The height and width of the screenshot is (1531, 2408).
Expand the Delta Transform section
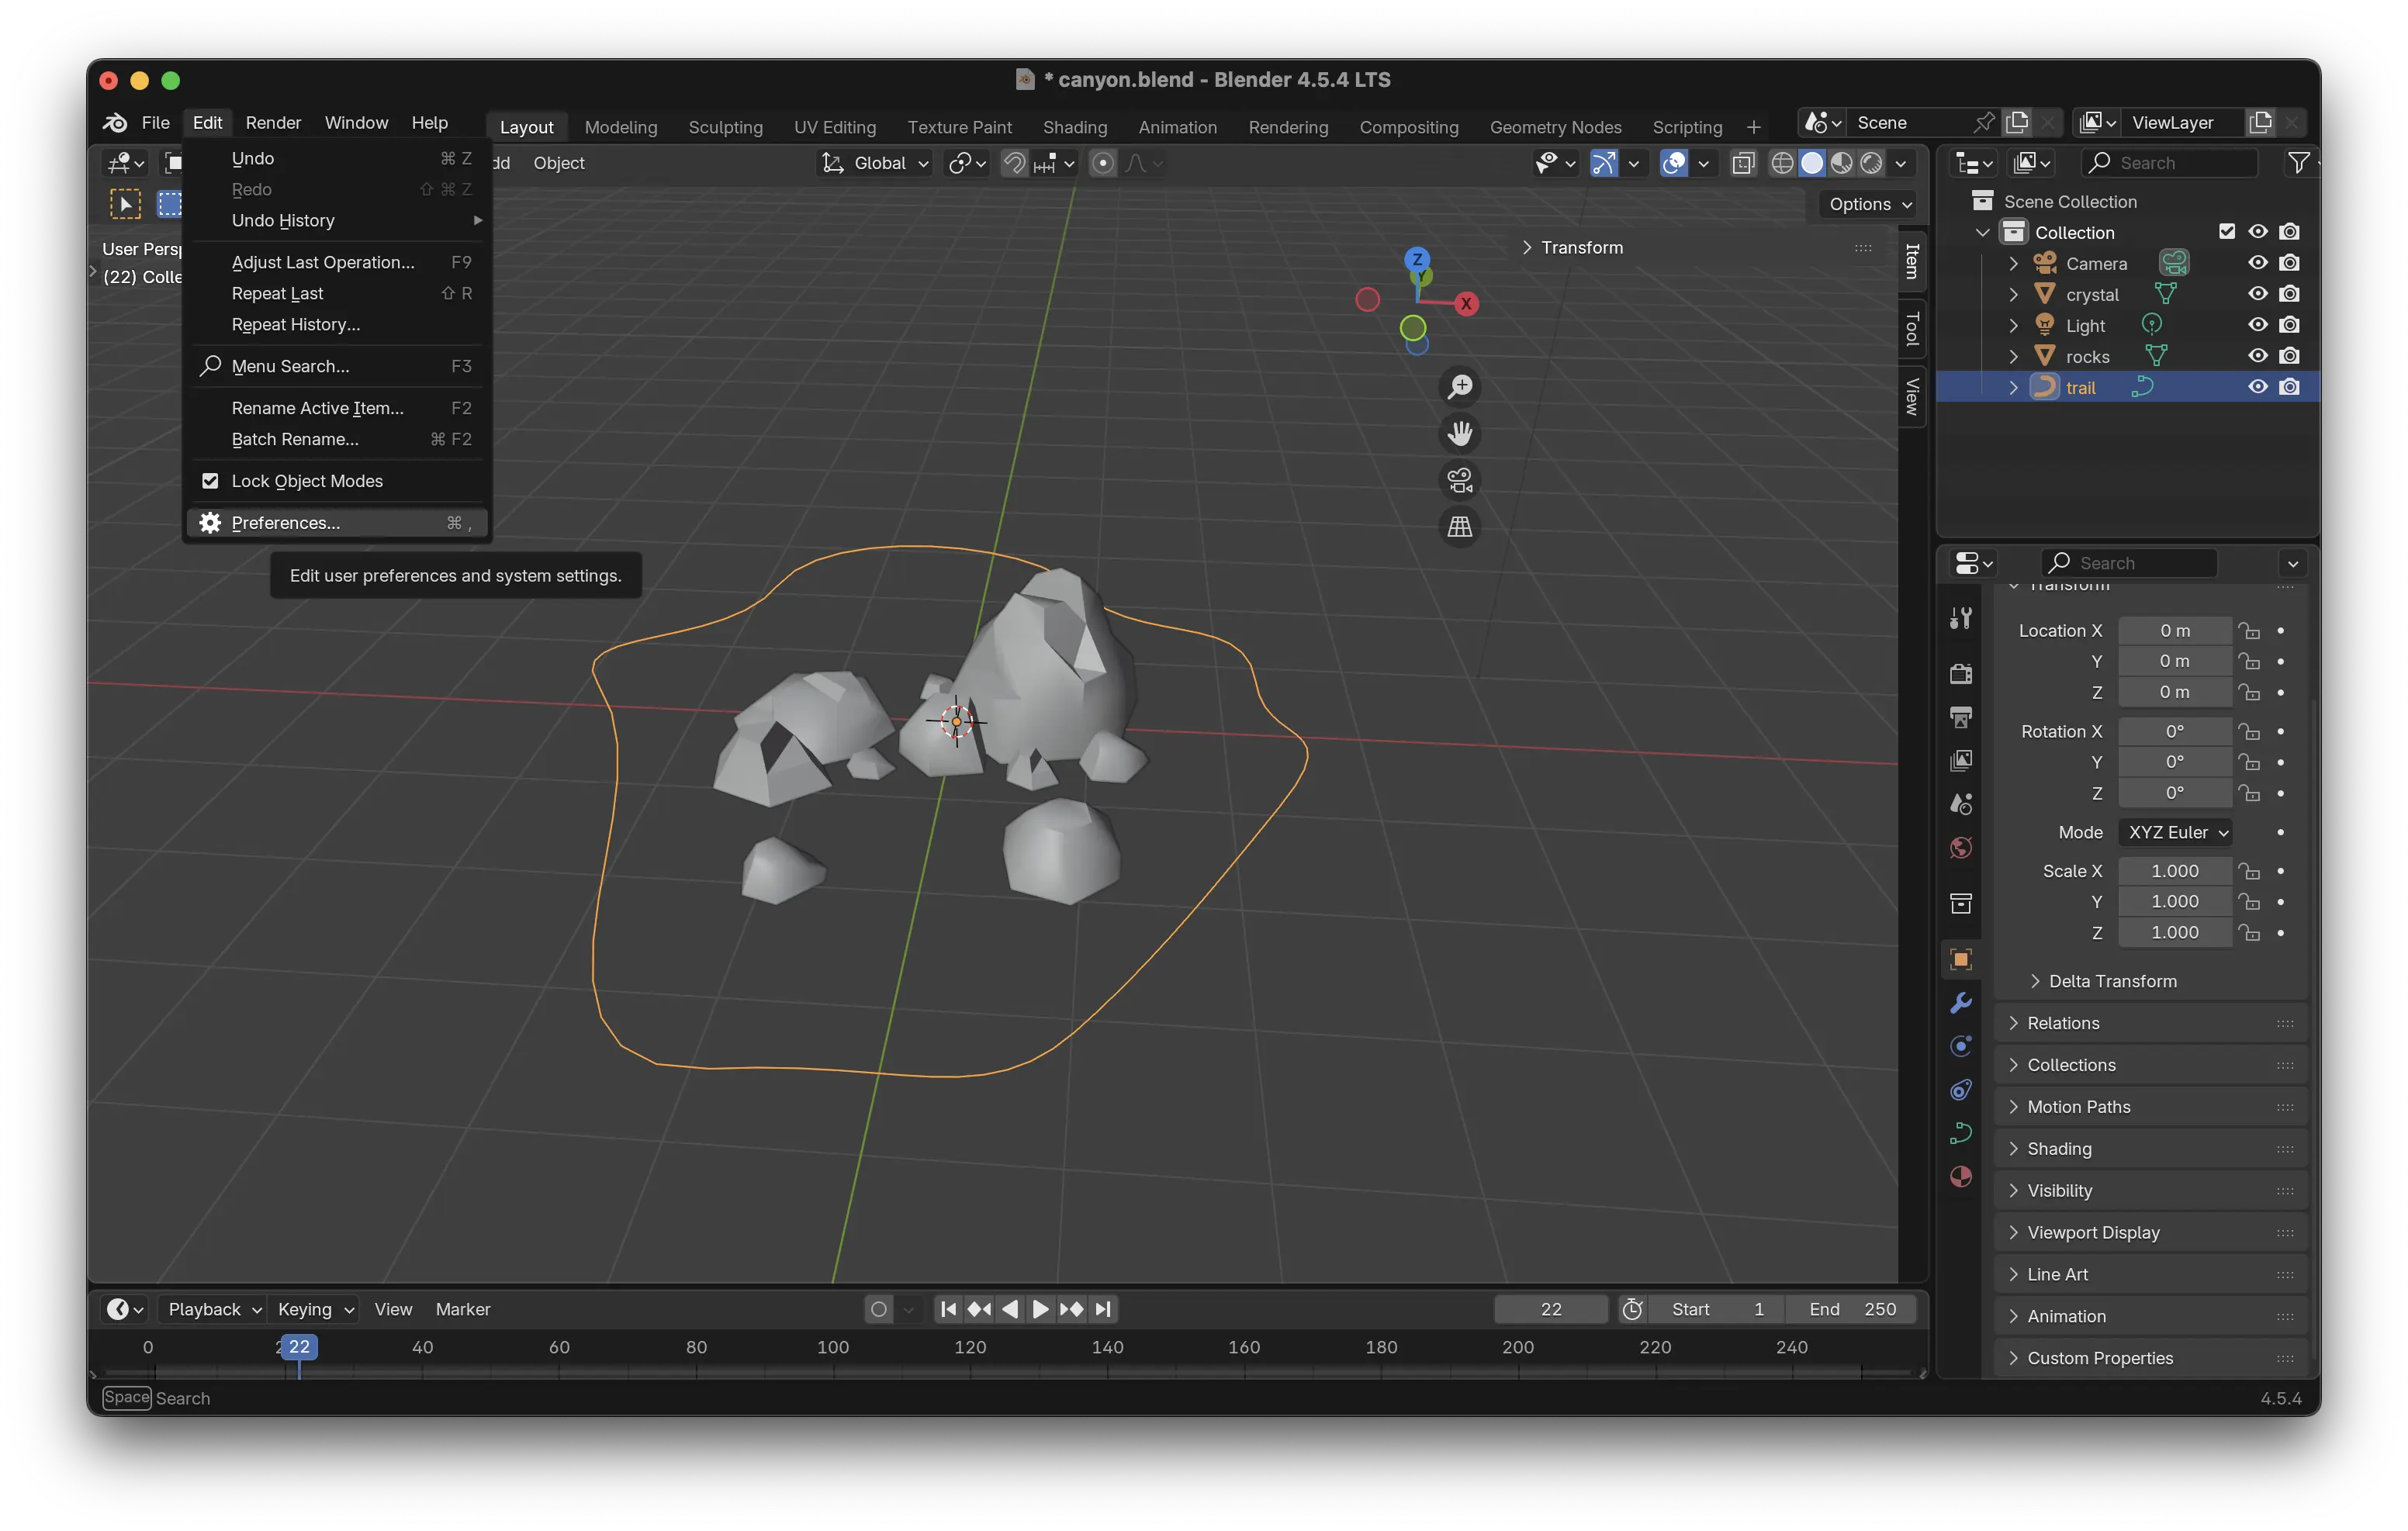2111,981
